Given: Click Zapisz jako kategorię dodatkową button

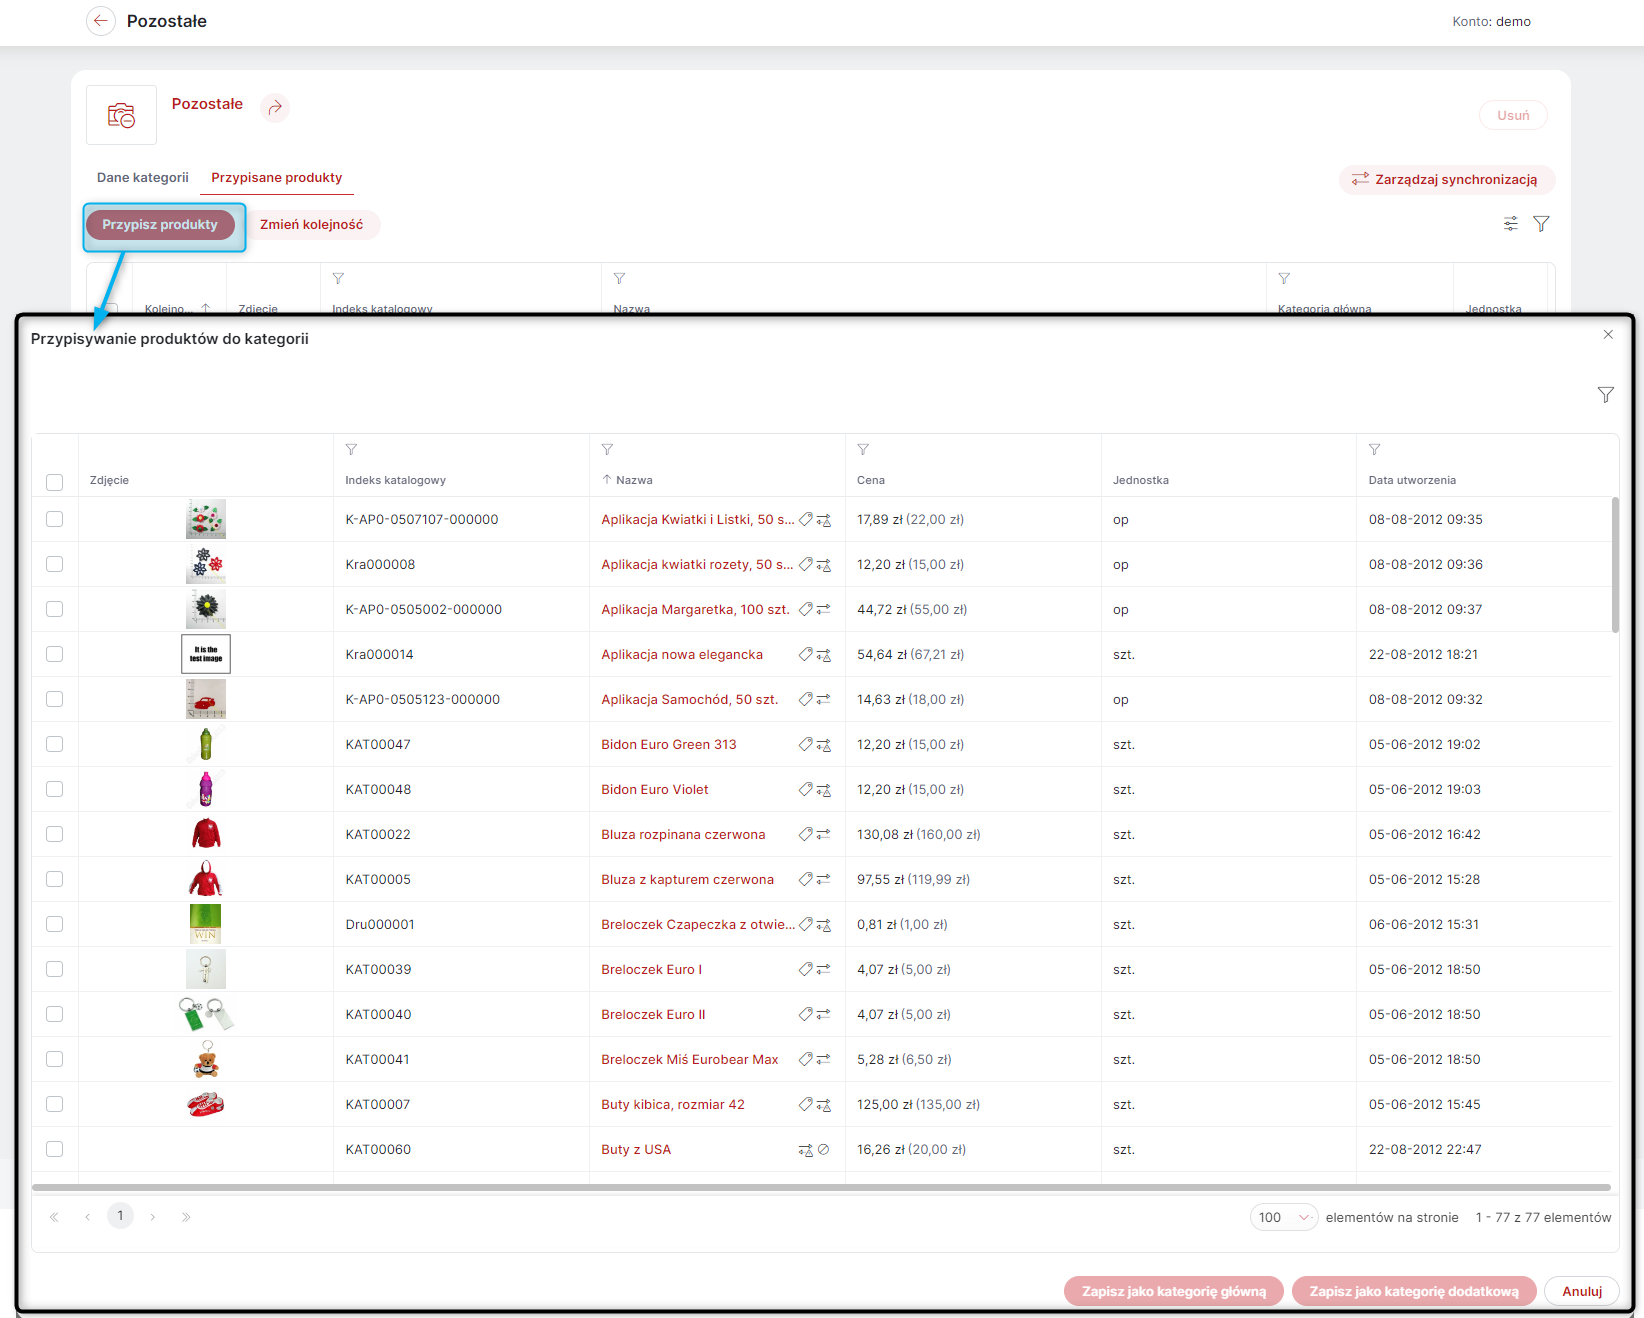Looking at the screenshot, I should (x=1414, y=1291).
